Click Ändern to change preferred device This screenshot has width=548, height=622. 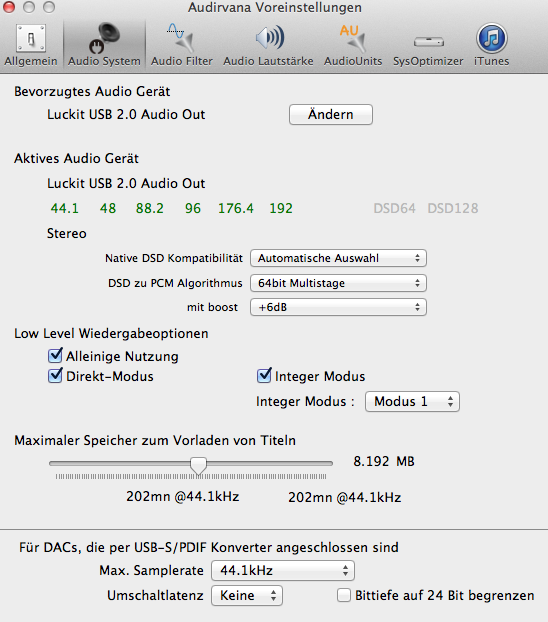pyautogui.click(x=331, y=115)
